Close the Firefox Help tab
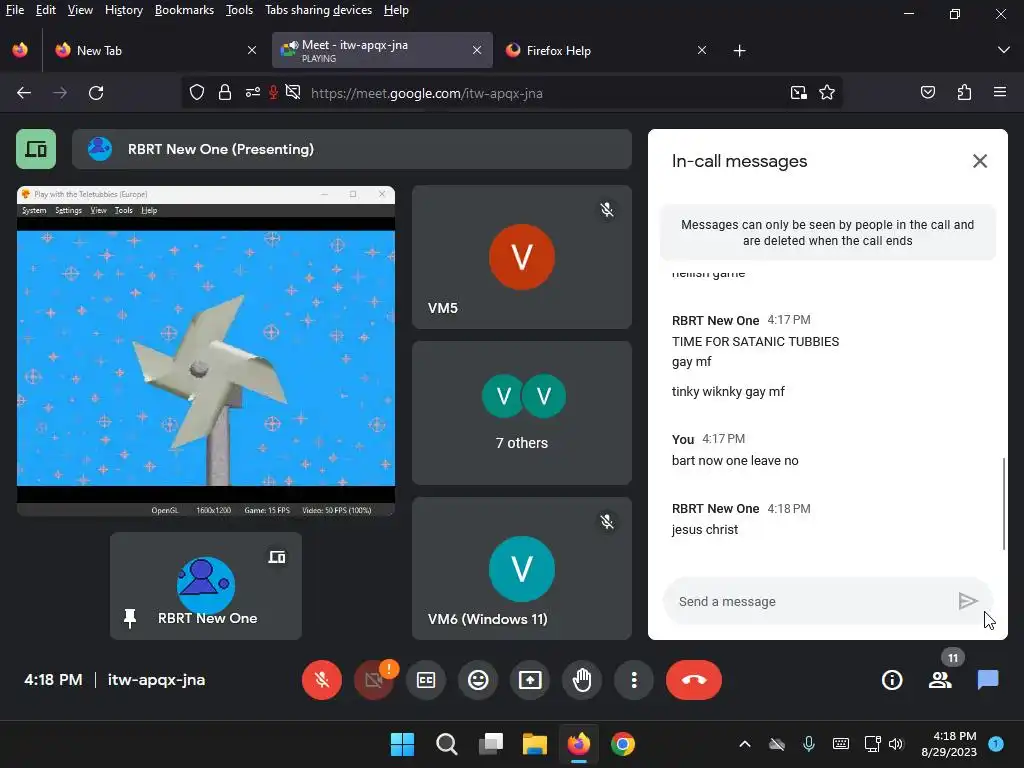Viewport: 1024px width, 768px height. pos(701,50)
